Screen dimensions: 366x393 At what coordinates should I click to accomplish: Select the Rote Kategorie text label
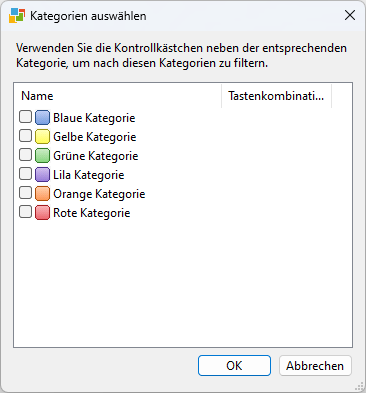[x=92, y=213]
